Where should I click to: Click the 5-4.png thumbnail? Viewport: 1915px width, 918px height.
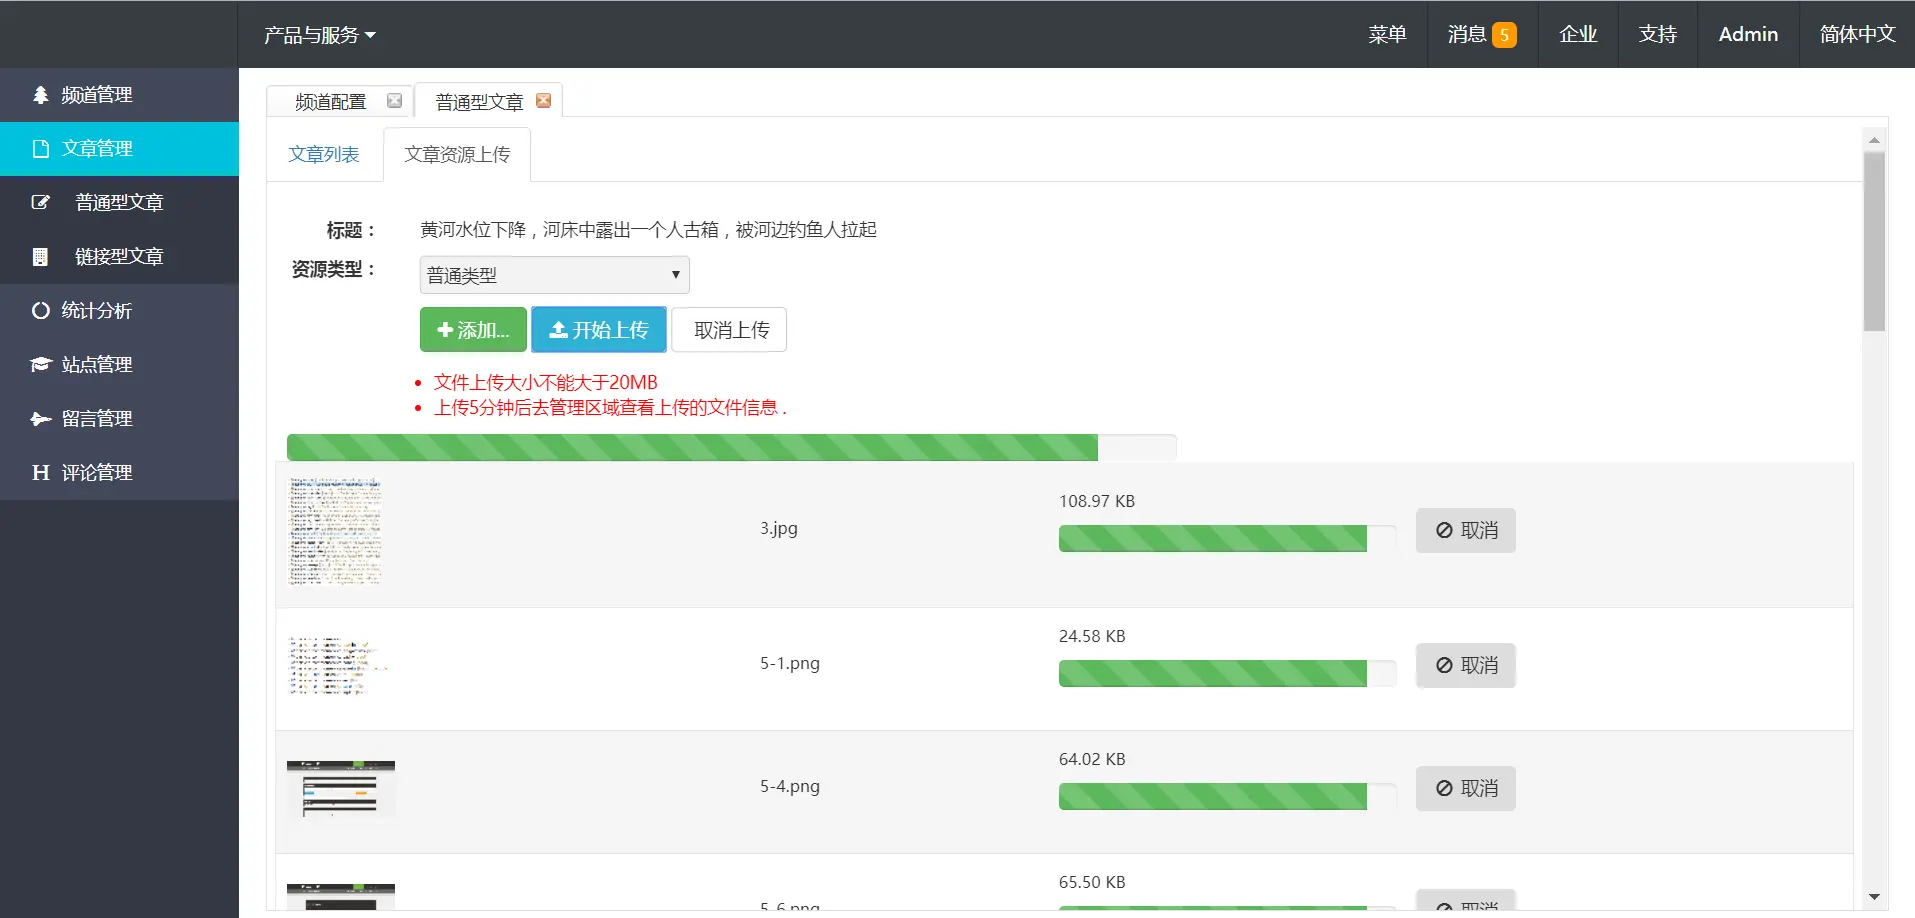(x=341, y=790)
